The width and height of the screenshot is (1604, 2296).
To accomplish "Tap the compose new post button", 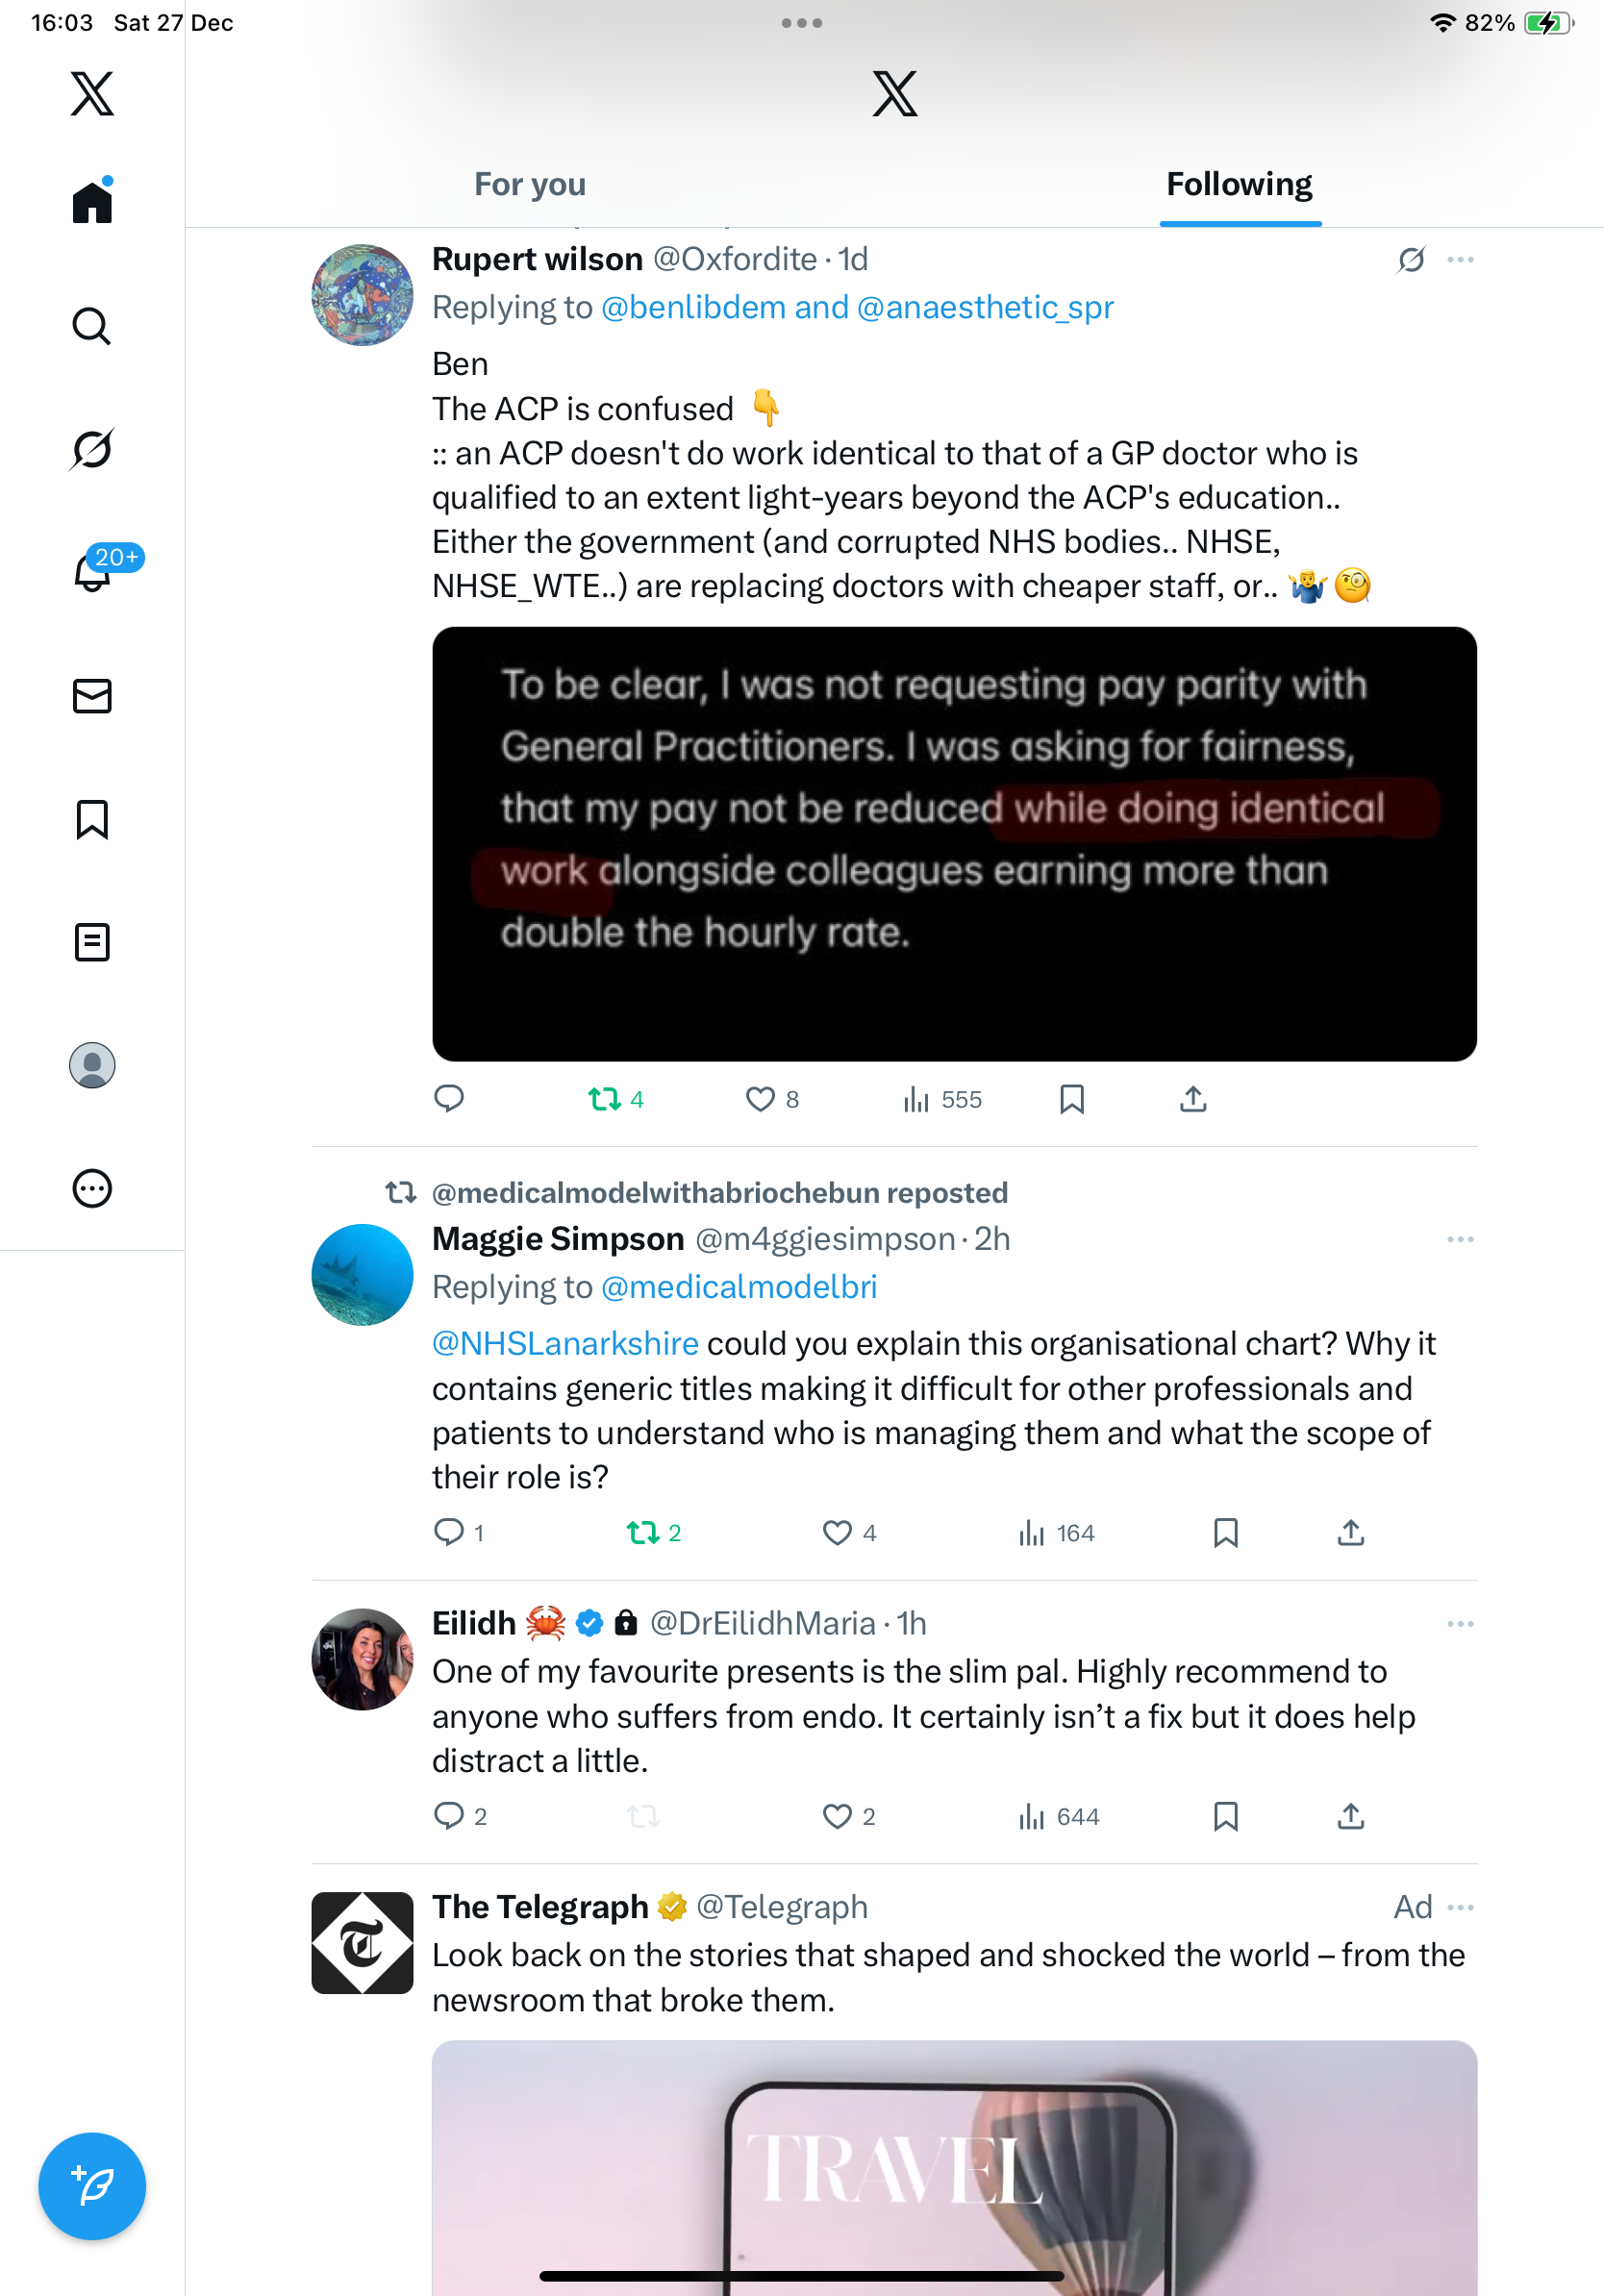I will (x=92, y=2186).
